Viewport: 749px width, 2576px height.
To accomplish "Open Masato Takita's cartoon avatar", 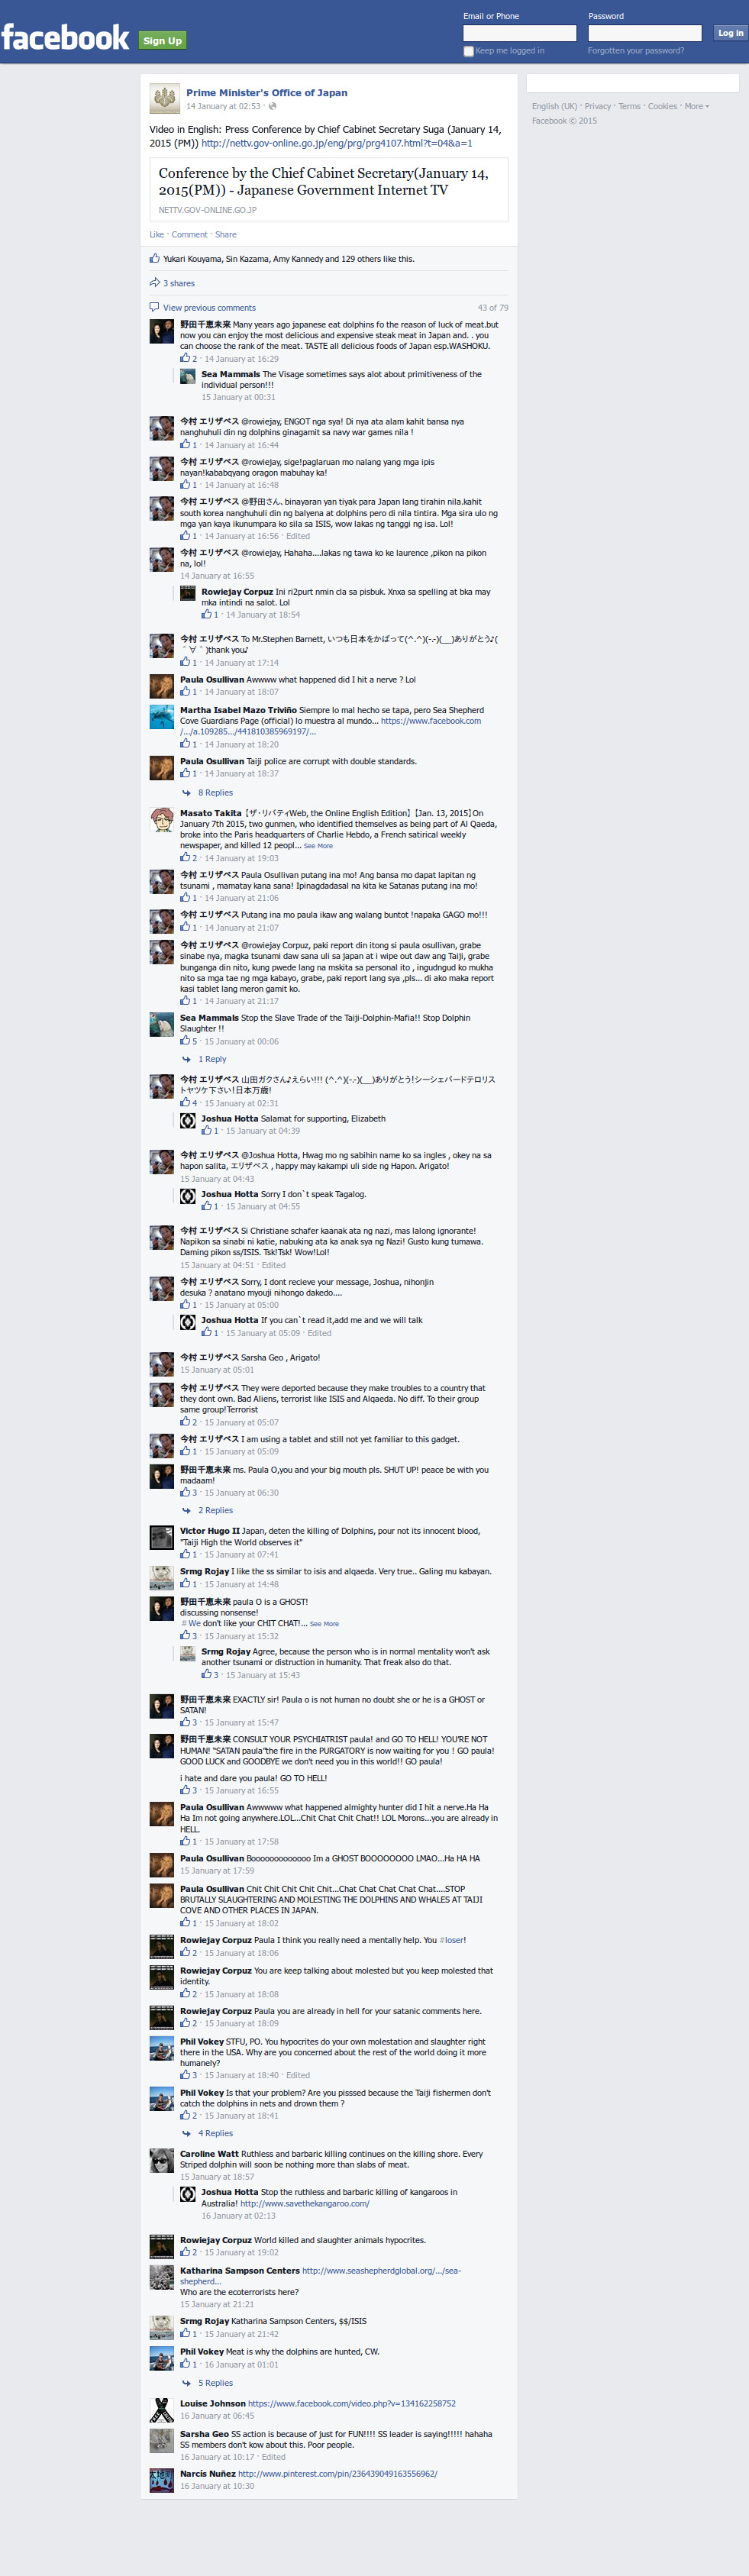I will [162, 820].
